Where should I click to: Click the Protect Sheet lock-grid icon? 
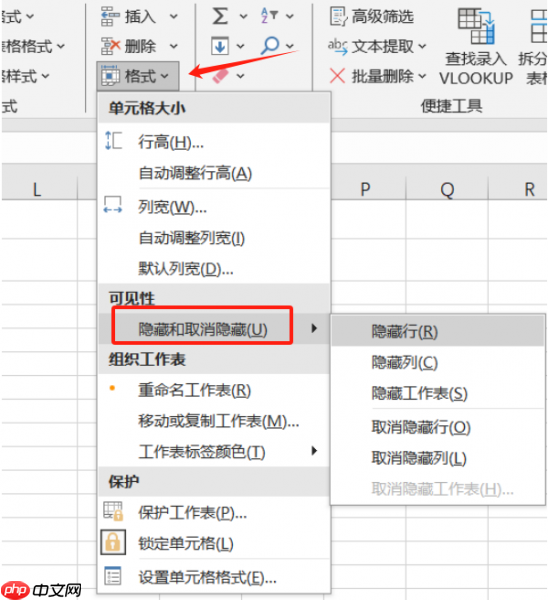tap(113, 511)
